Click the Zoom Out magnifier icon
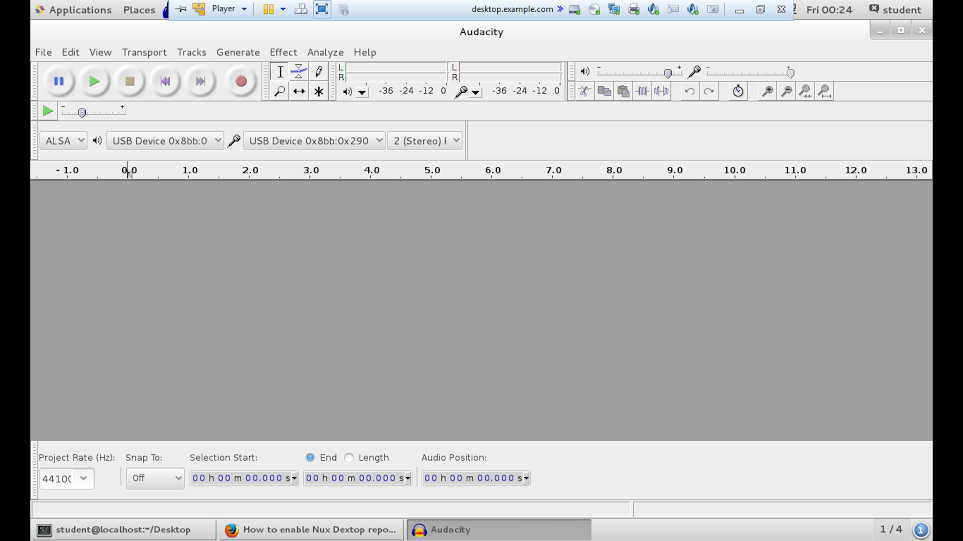 (786, 91)
